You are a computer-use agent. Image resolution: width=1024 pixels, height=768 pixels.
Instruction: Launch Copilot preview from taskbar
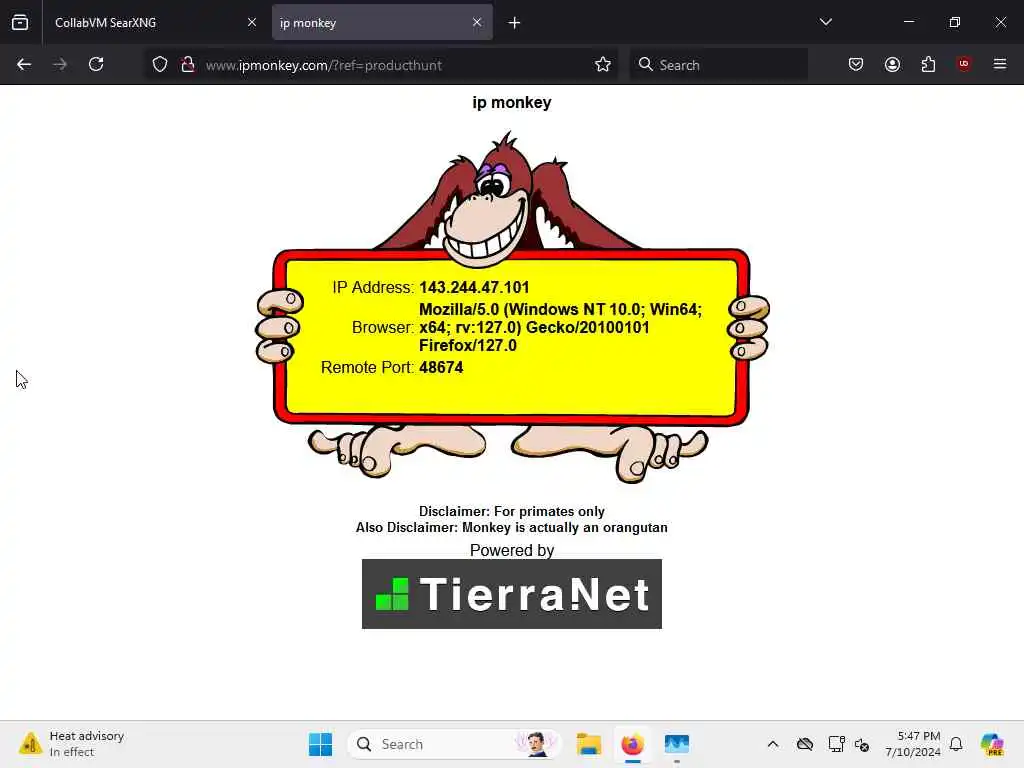pyautogui.click(x=992, y=744)
